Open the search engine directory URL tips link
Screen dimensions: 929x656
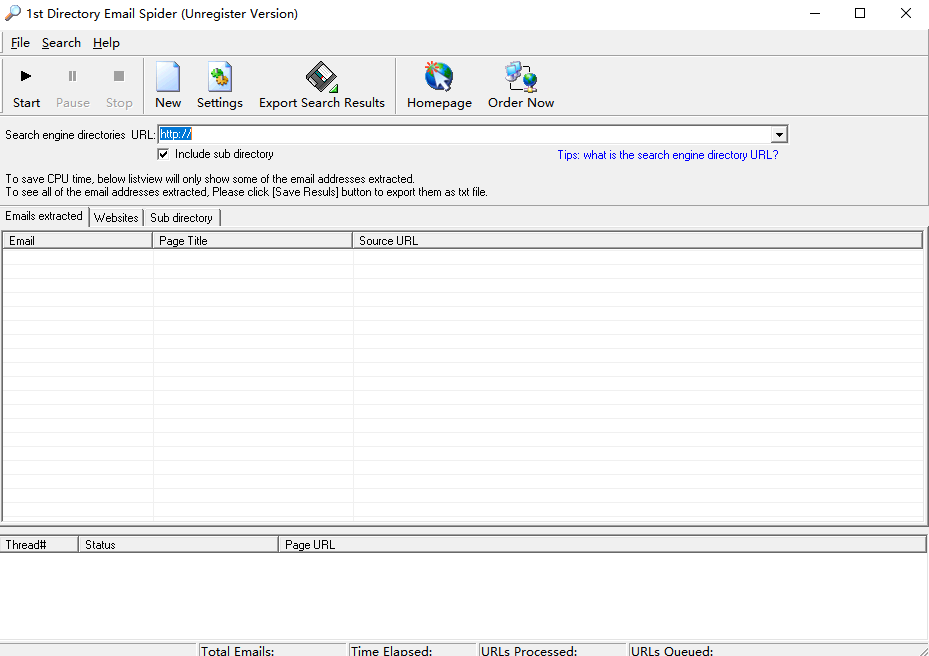[668, 155]
